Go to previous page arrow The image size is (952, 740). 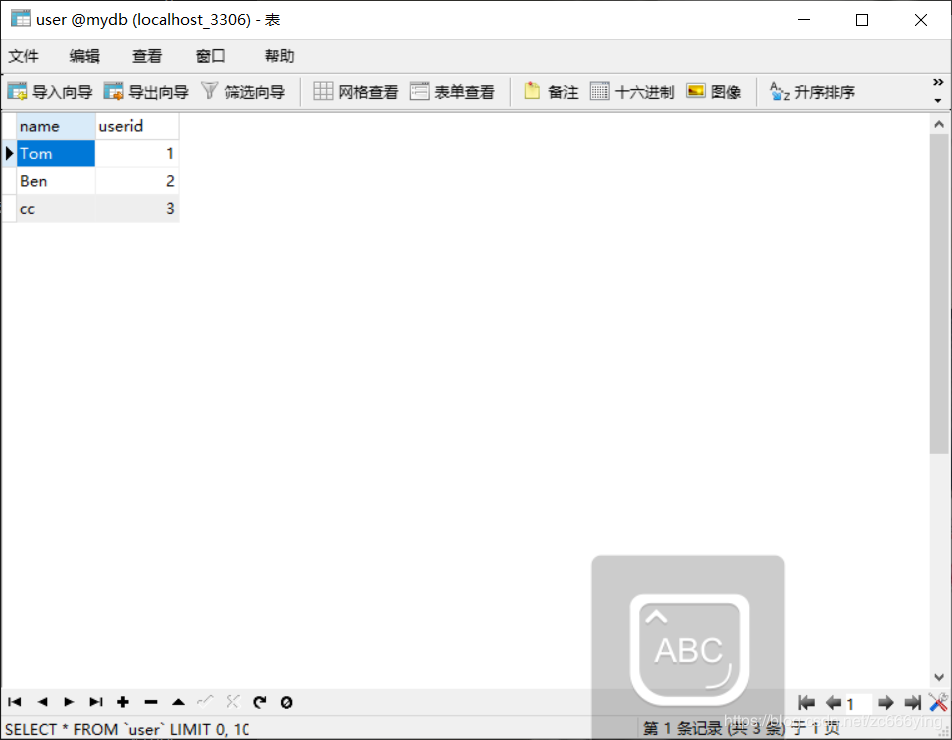[833, 703]
